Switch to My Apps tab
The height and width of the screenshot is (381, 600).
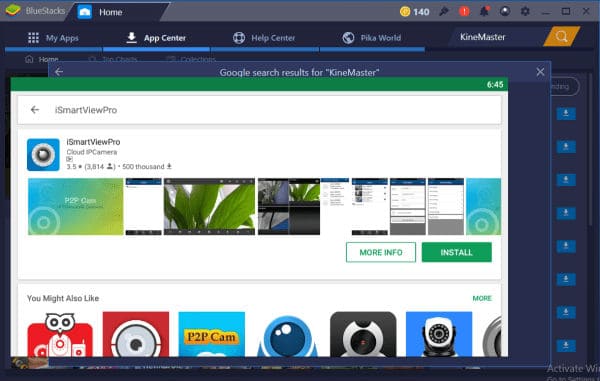tap(53, 38)
